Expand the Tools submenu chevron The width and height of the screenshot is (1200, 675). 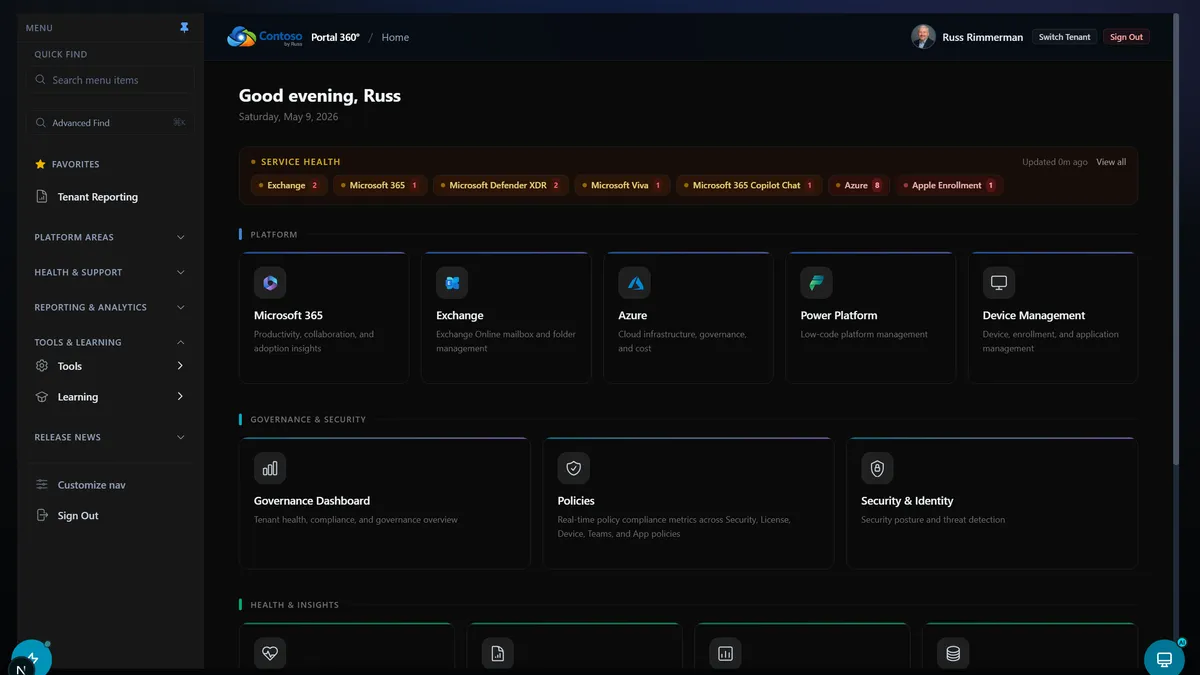click(180, 366)
